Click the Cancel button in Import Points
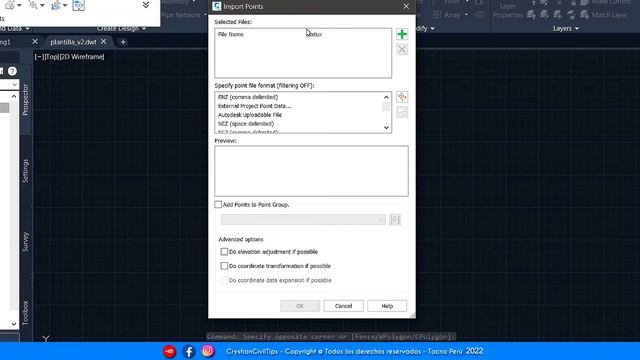The width and height of the screenshot is (640, 360). pyautogui.click(x=343, y=306)
